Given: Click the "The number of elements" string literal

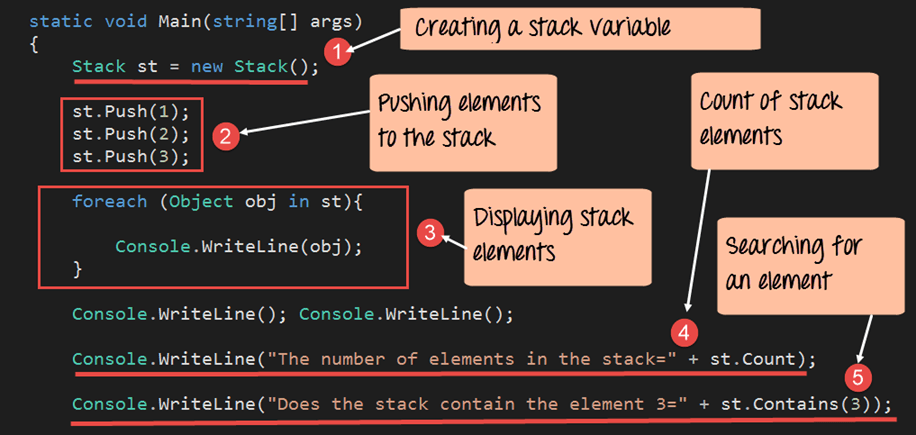Looking at the screenshot, I should 468,359.
